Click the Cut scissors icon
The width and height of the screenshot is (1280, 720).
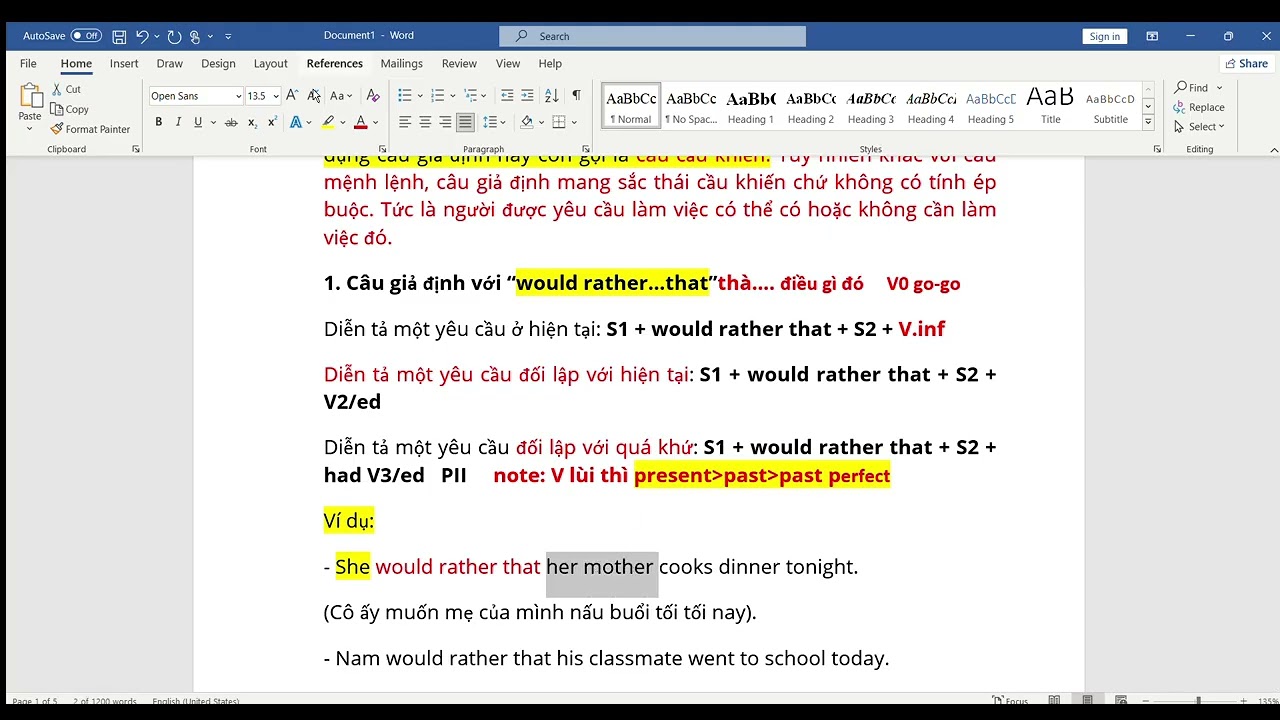[58, 89]
